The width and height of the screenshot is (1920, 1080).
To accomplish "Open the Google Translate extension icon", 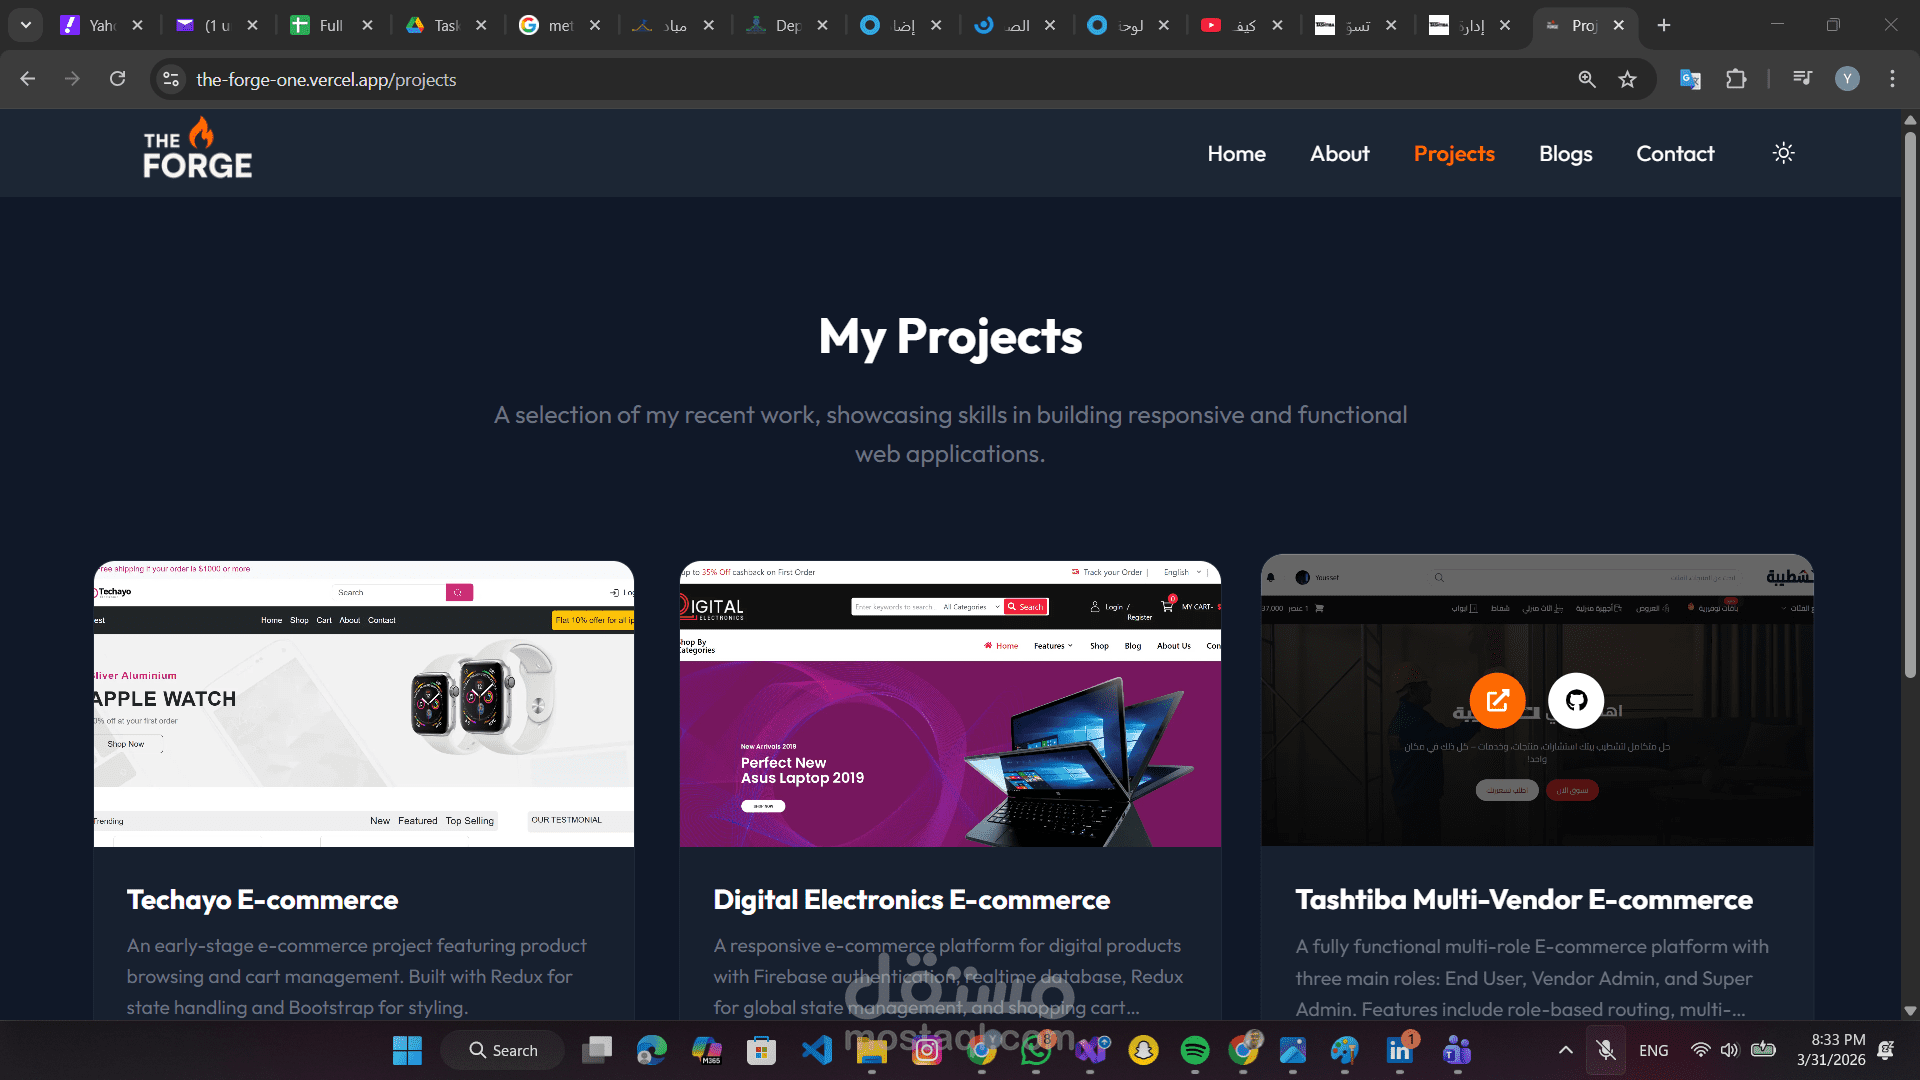I will coord(1690,79).
